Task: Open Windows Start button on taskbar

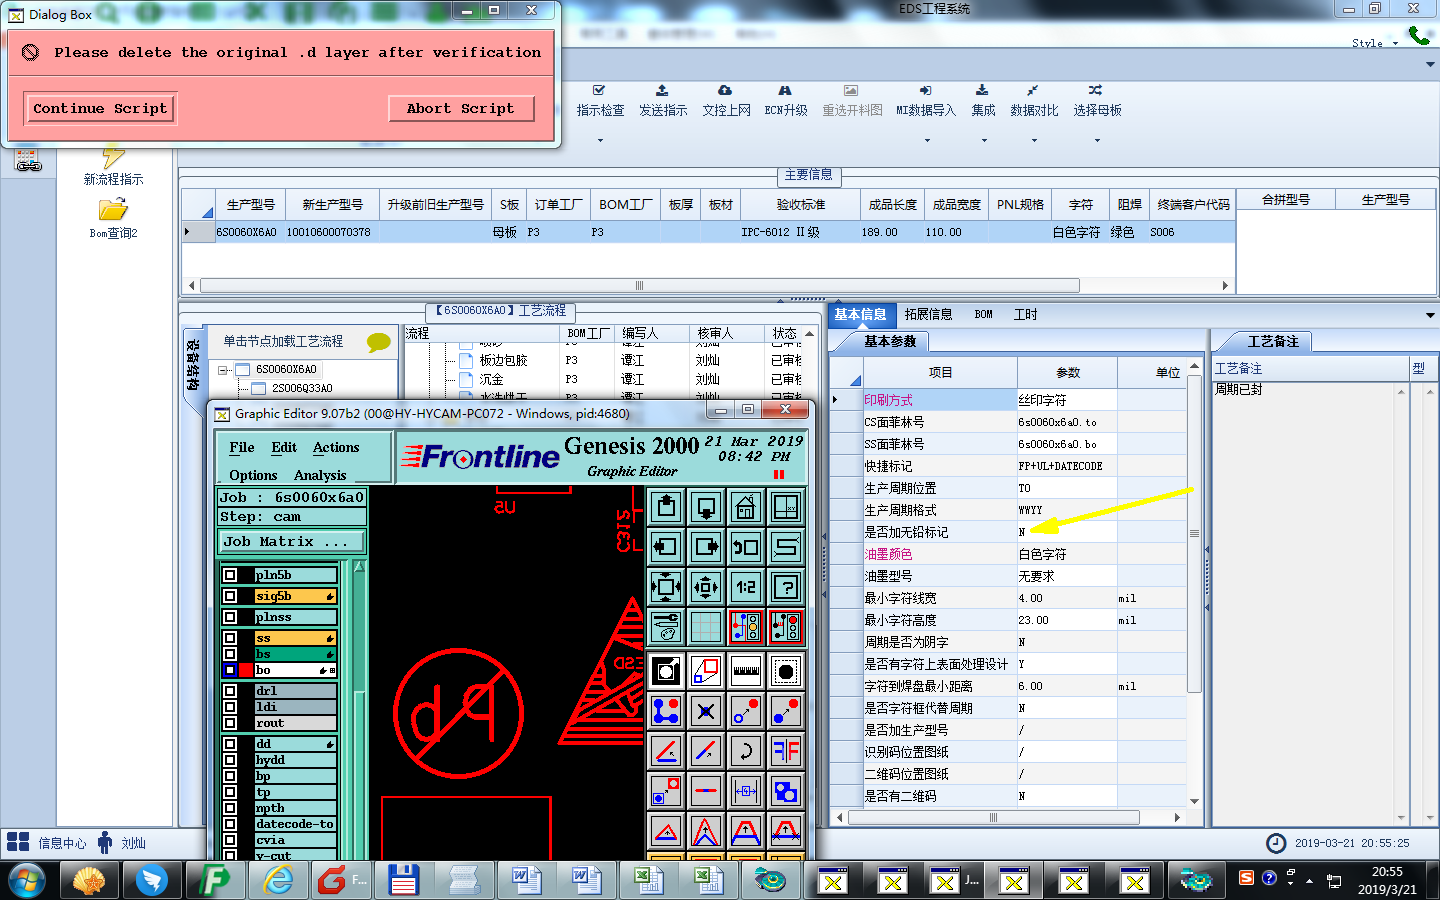Action: point(26,881)
